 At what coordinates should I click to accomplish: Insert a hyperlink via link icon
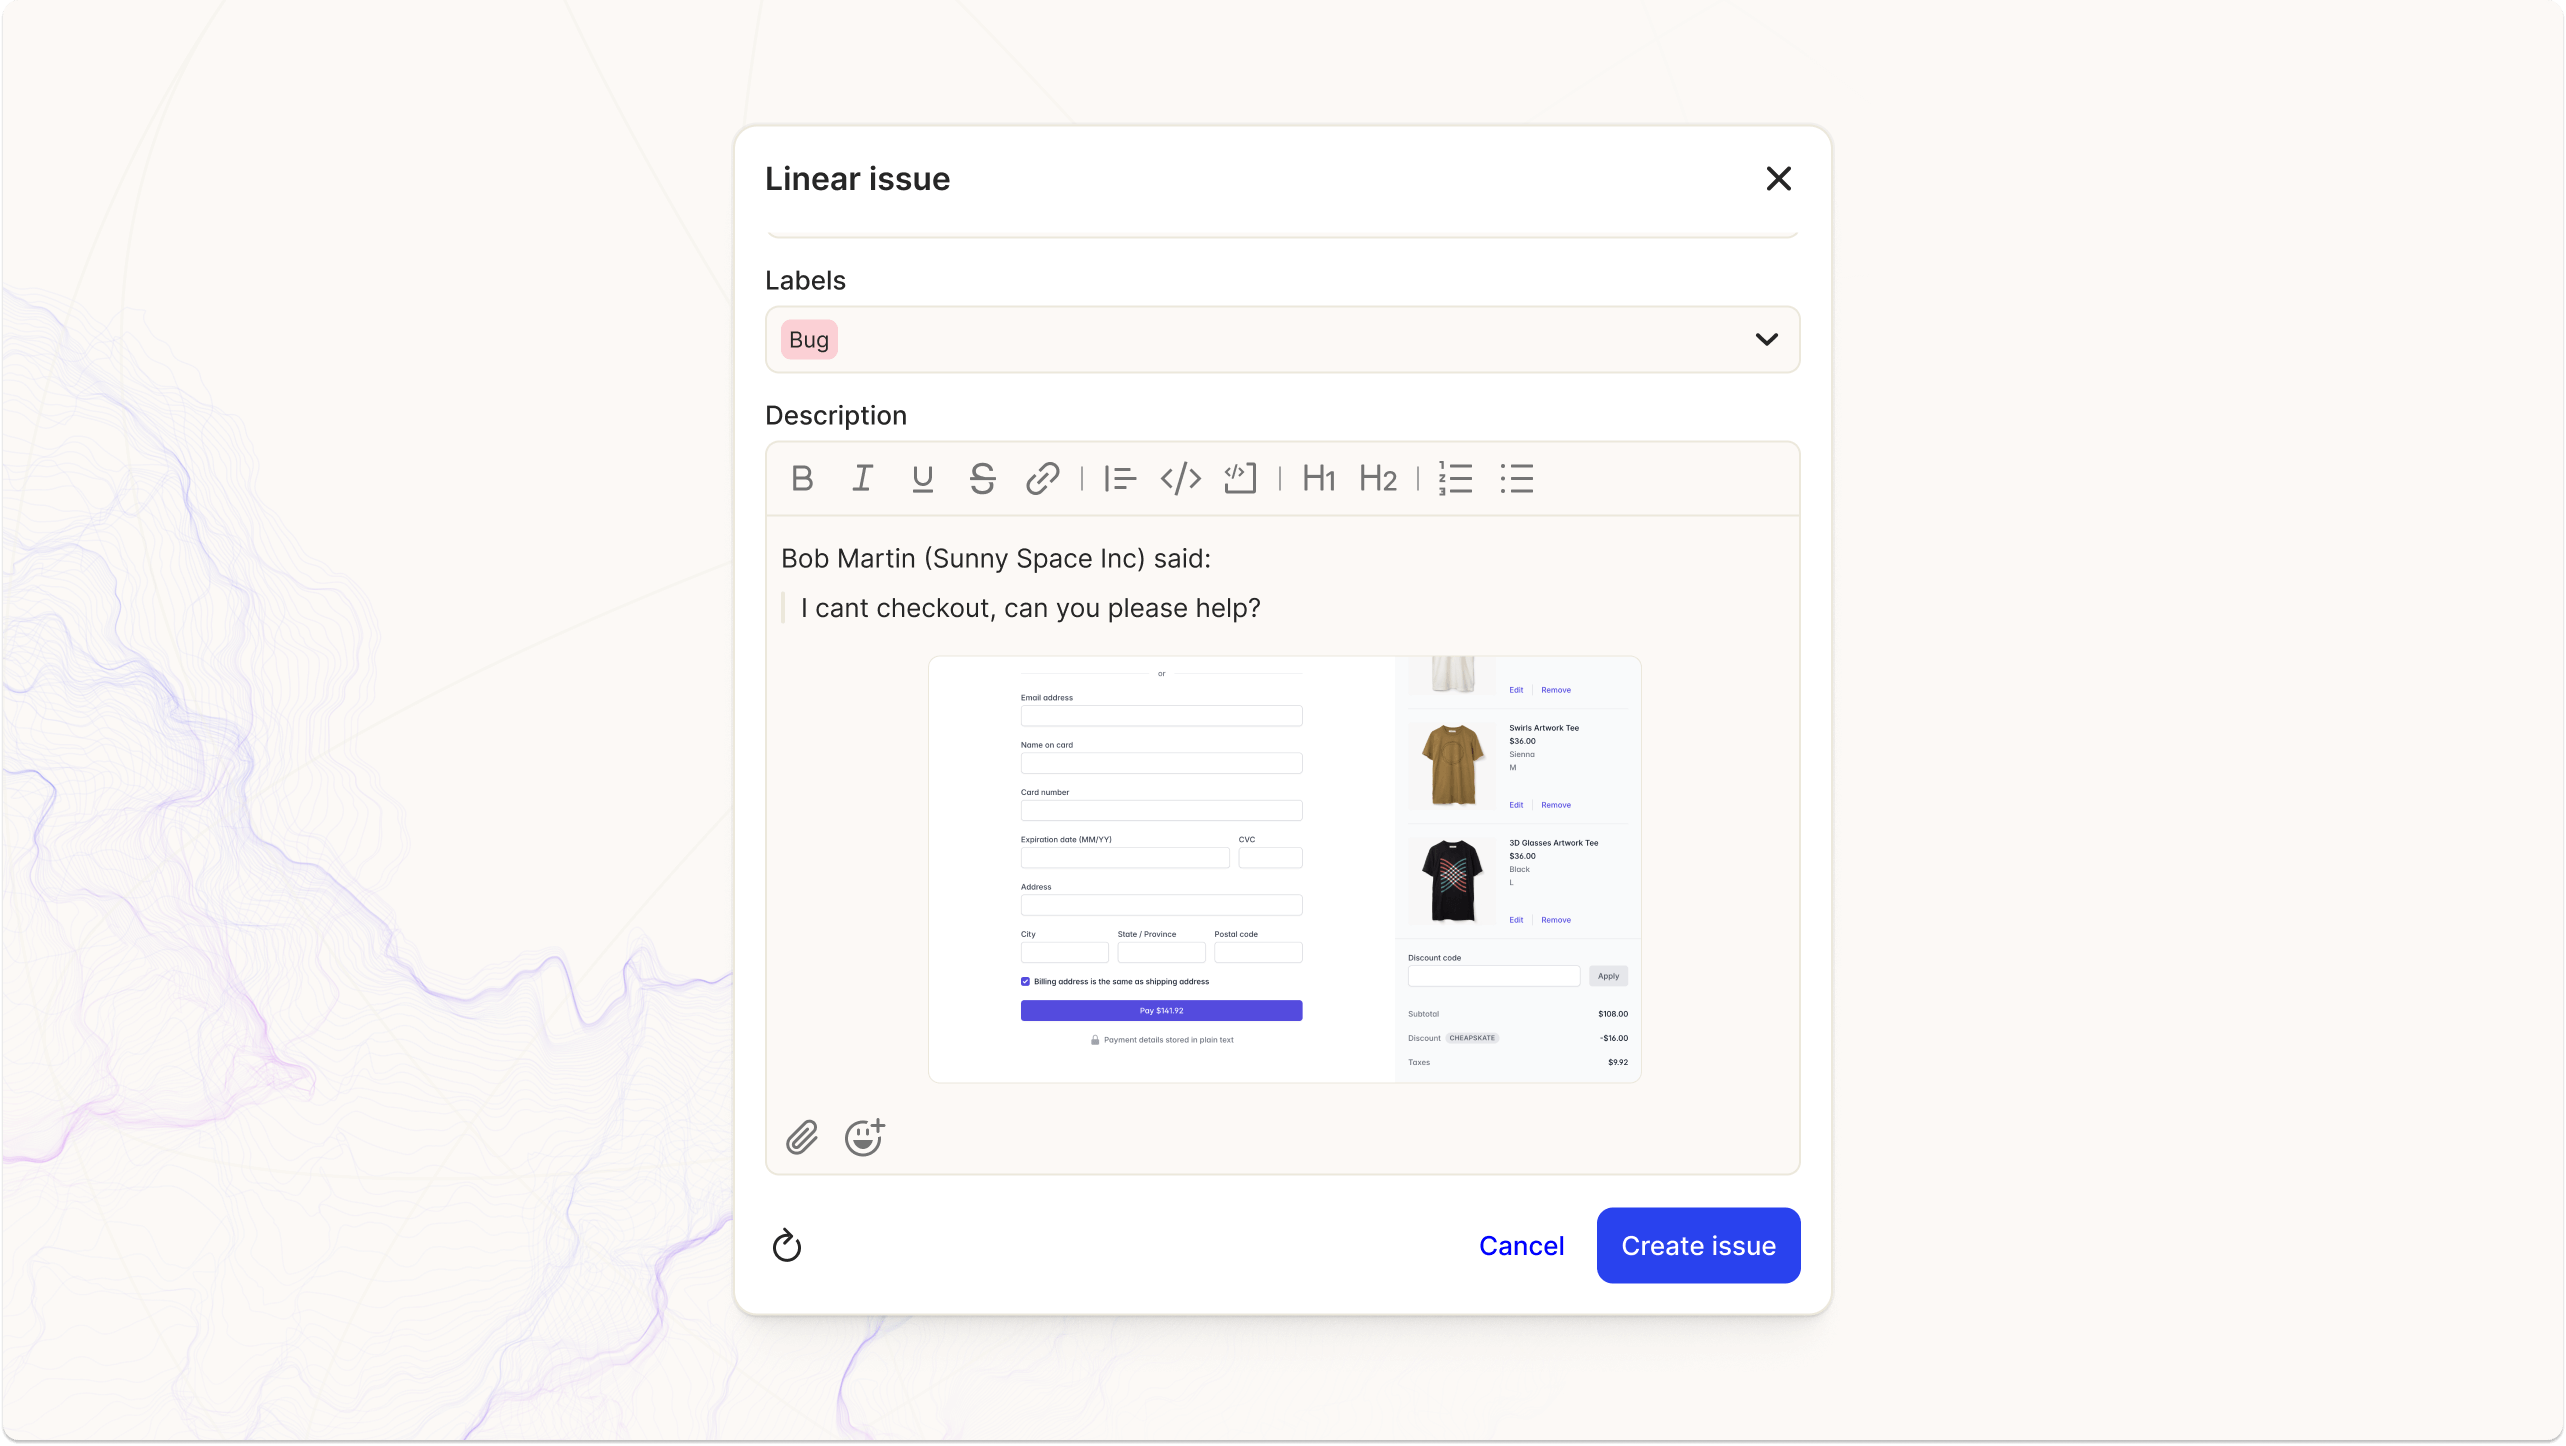point(1042,479)
